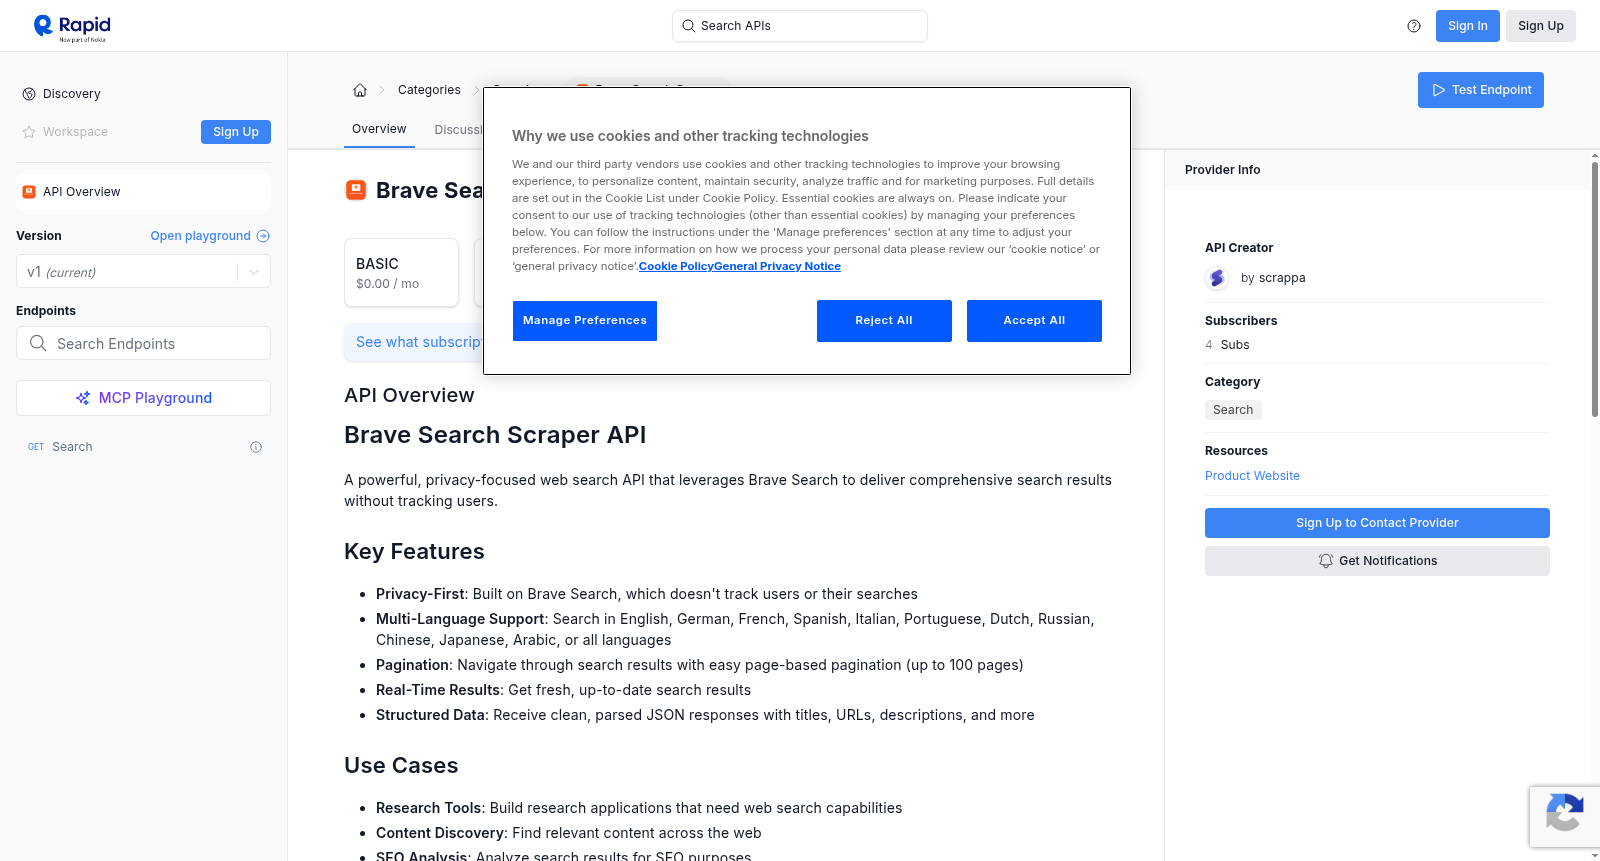
Task: Open the Product Website link
Action: (x=1252, y=476)
